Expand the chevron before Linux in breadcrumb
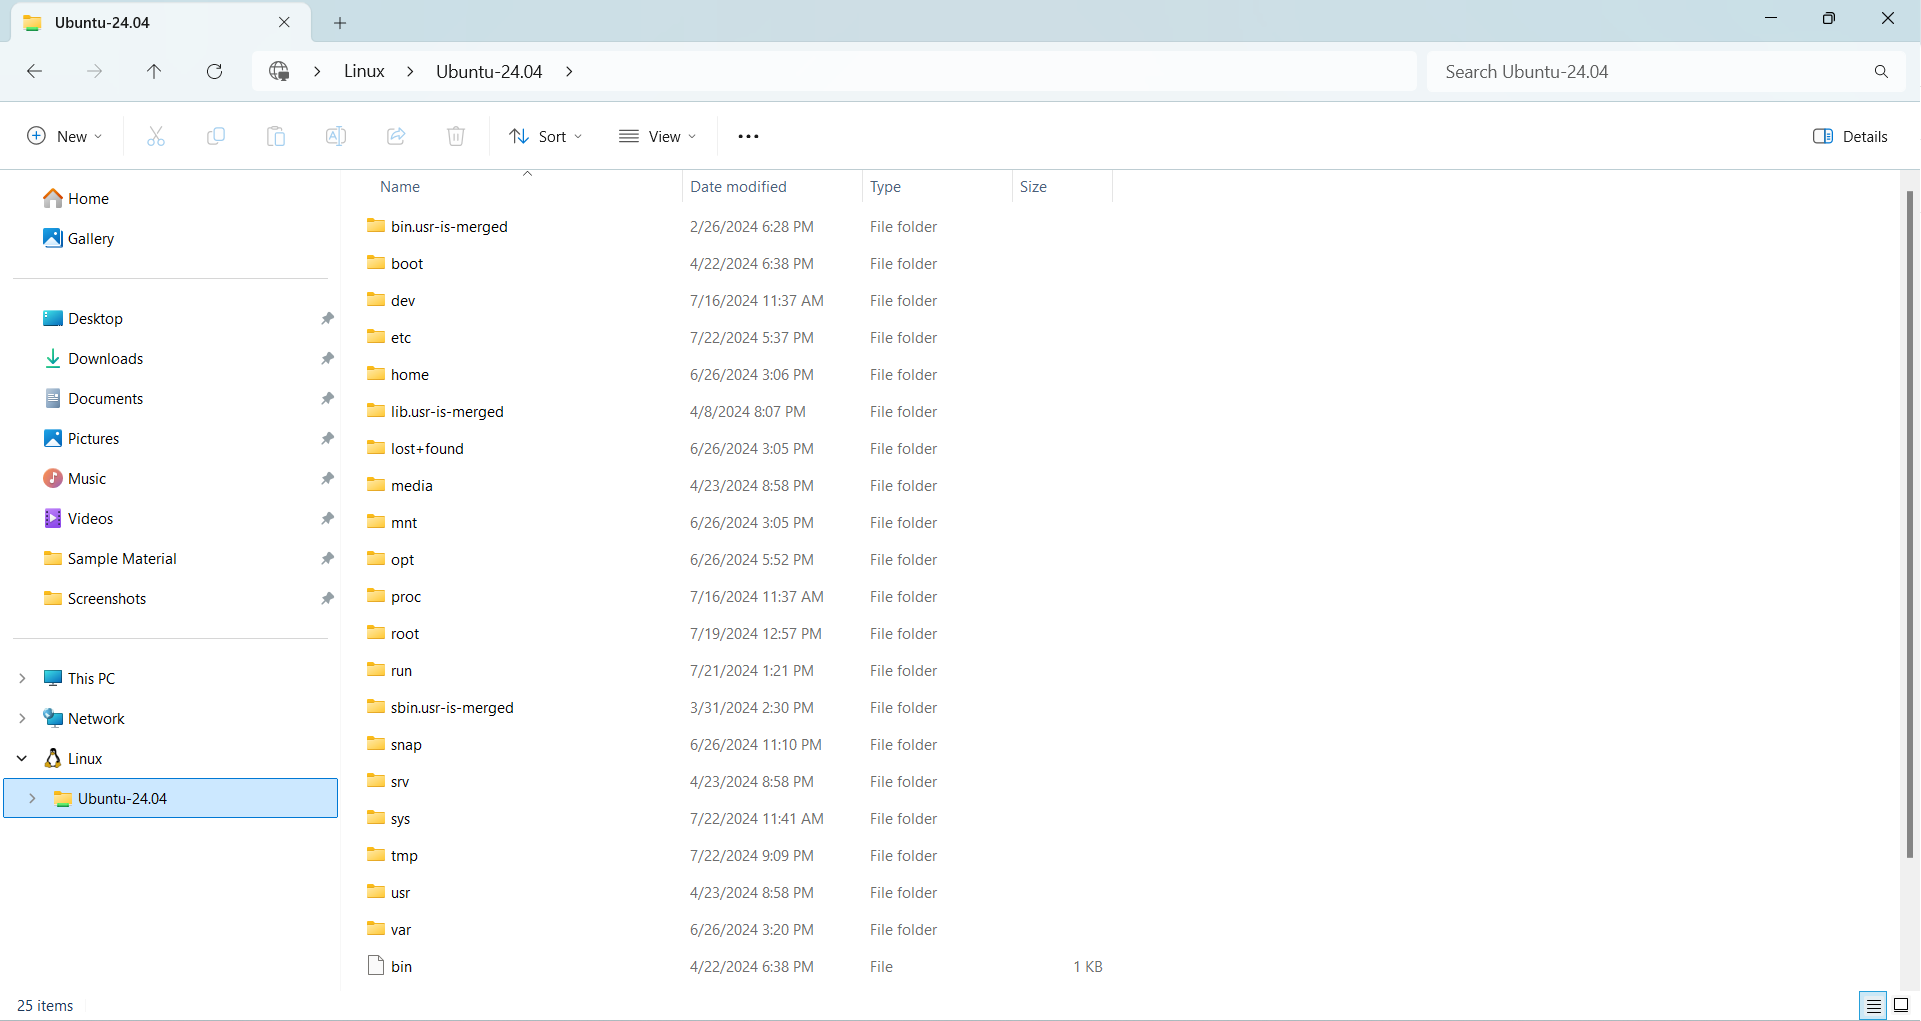The image size is (1921, 1021). pyautogui.click(x=317, y=71)
